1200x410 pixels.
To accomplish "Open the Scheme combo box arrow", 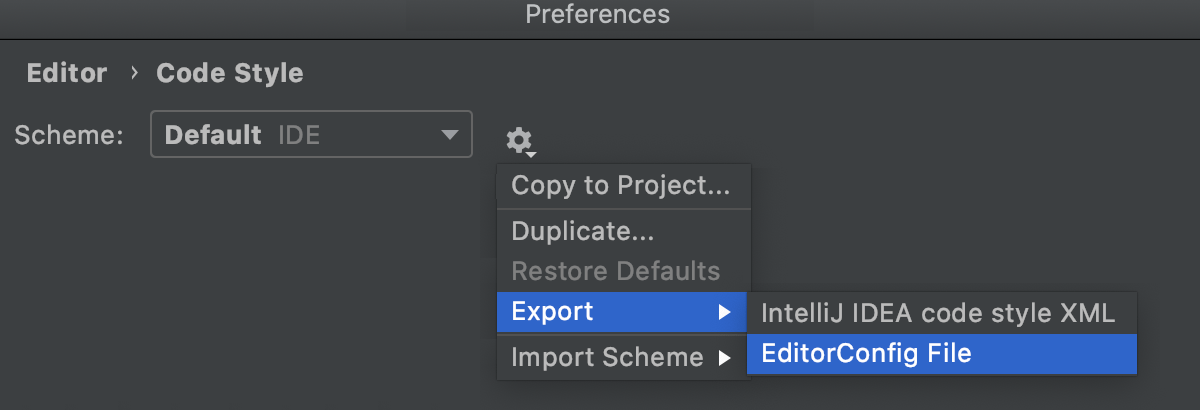I will pyautogui.click(x=449, y=134).
